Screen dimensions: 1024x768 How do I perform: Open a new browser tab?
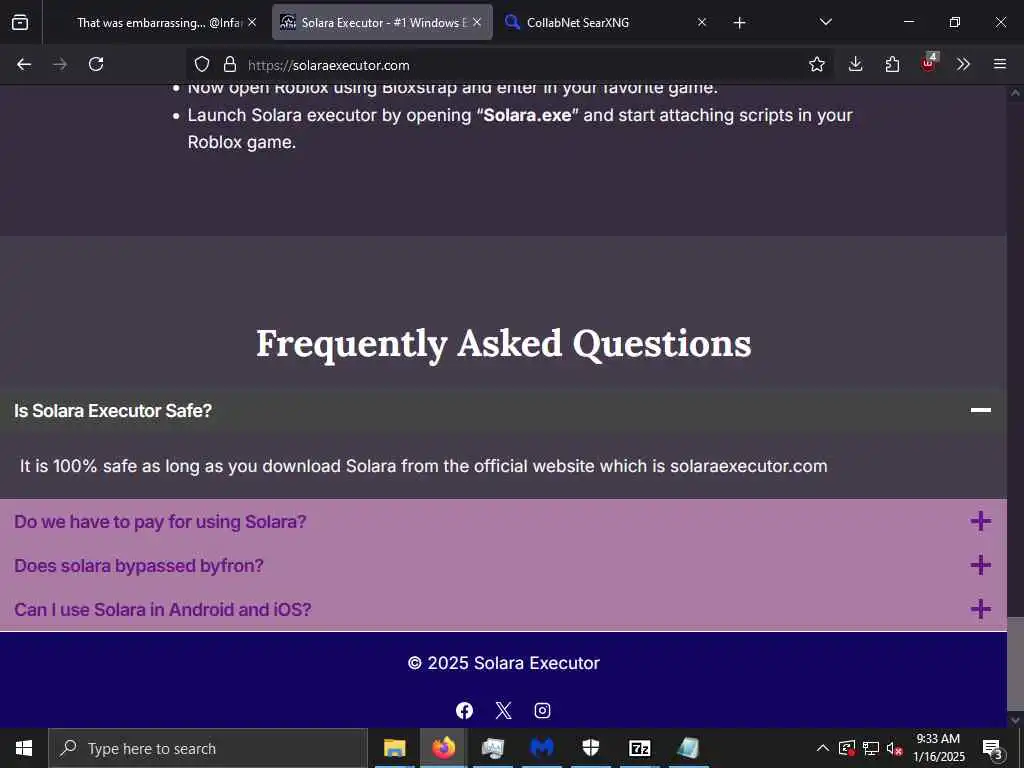pyautogui.click(x=739, y=23)
